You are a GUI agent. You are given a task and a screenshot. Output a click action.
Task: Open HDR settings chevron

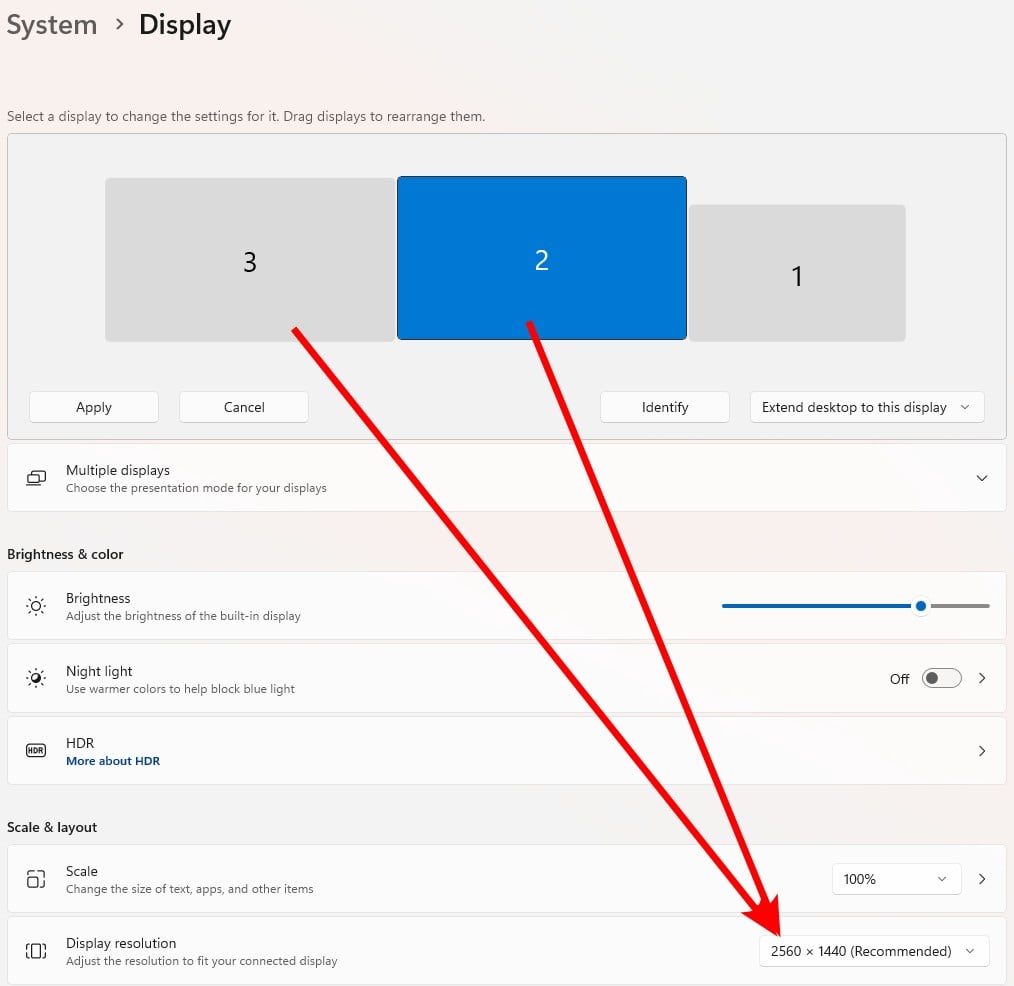(x=982, y=751)
